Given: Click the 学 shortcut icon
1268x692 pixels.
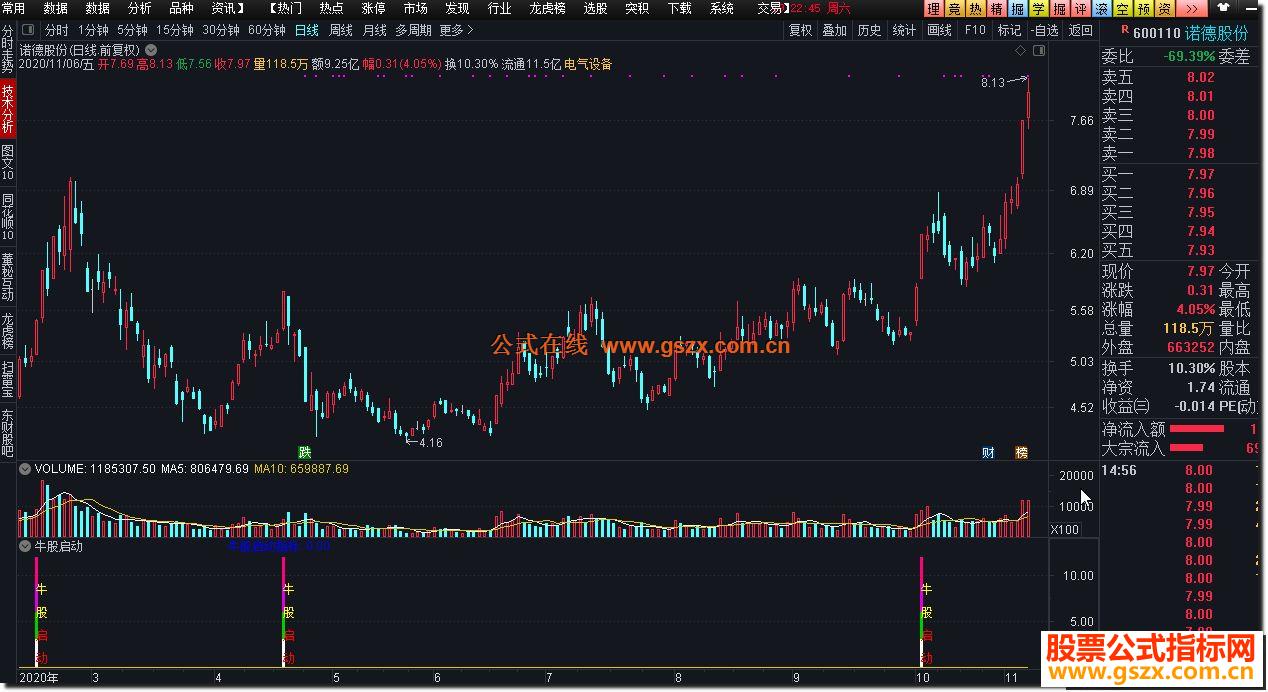Looking at the screenshot, I should click(x=1040, y=9).
